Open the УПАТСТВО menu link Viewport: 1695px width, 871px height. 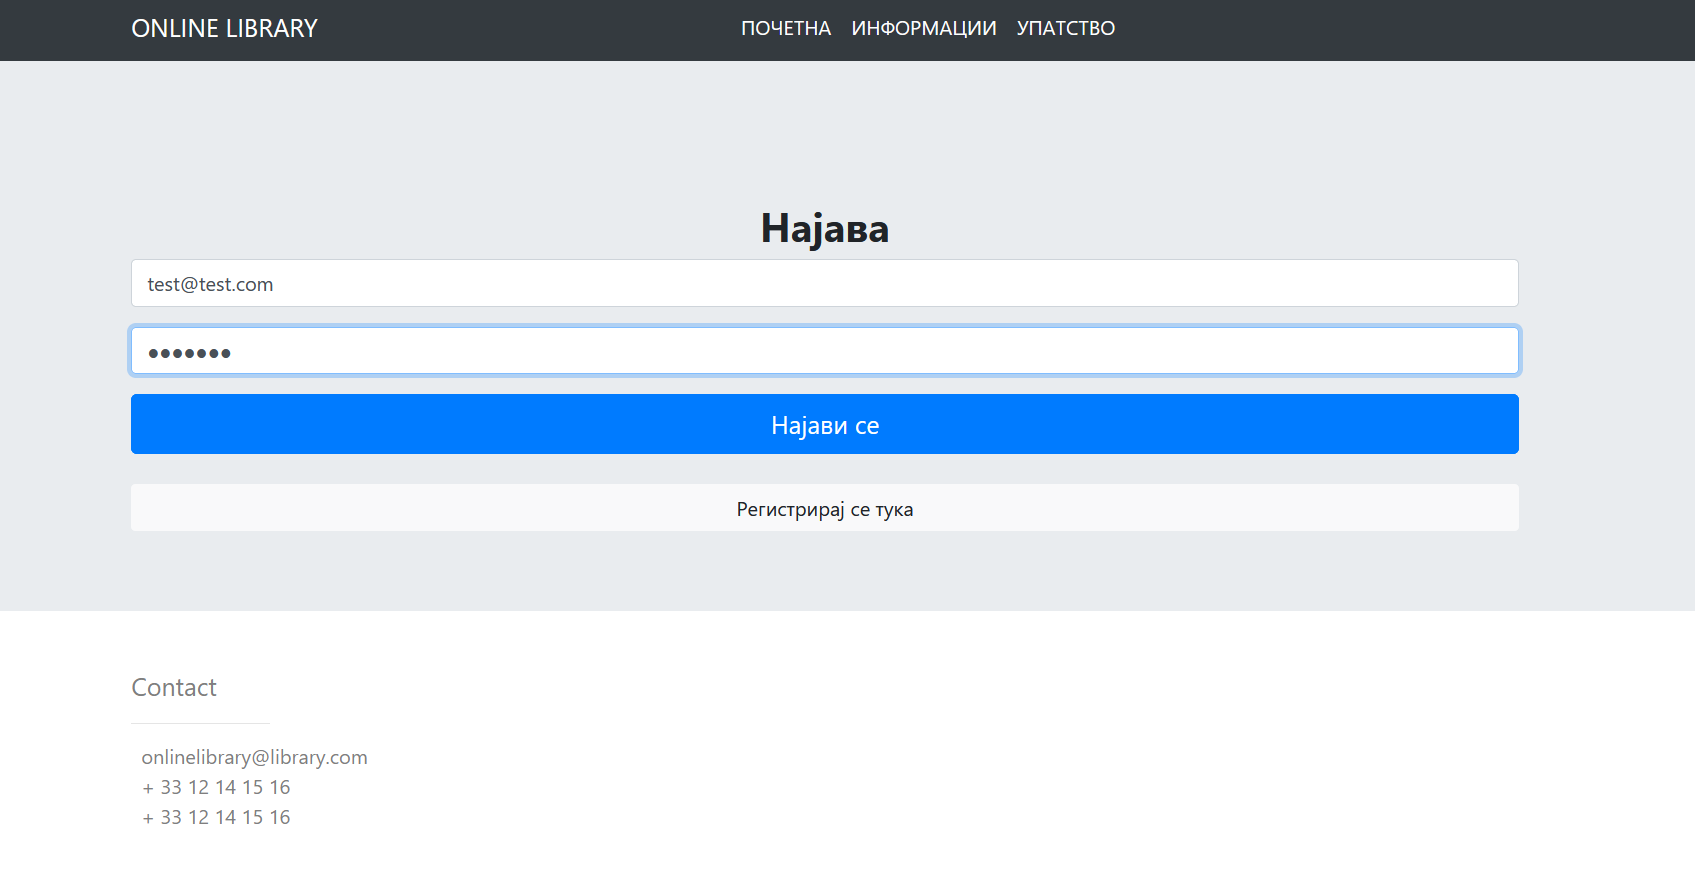pyautogui.click(x=1065, y=29)
